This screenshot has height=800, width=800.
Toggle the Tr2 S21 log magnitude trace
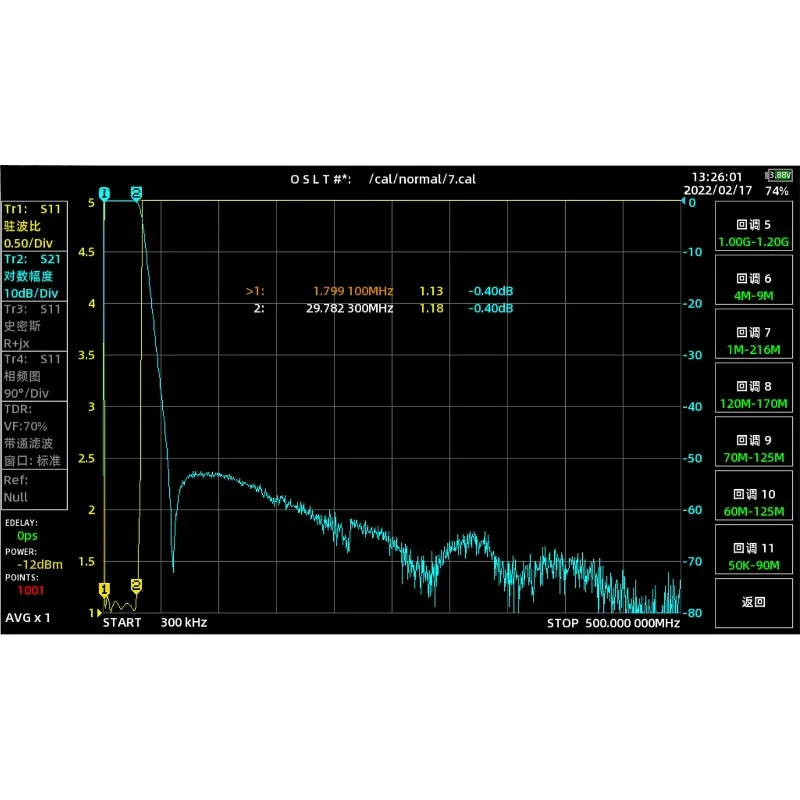[33, 276]
